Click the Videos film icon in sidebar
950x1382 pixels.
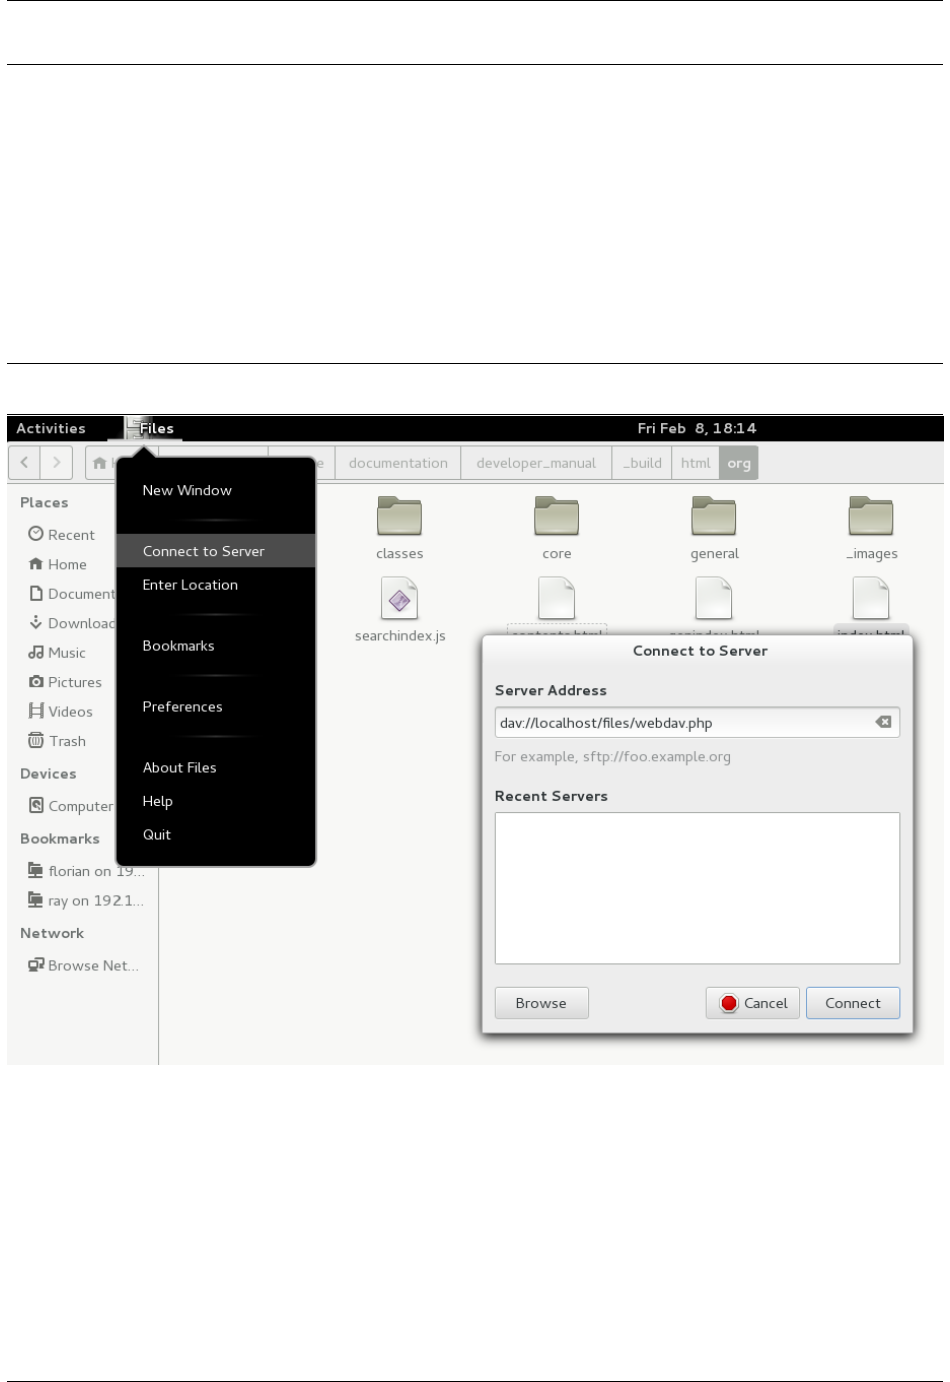[36, 711]
